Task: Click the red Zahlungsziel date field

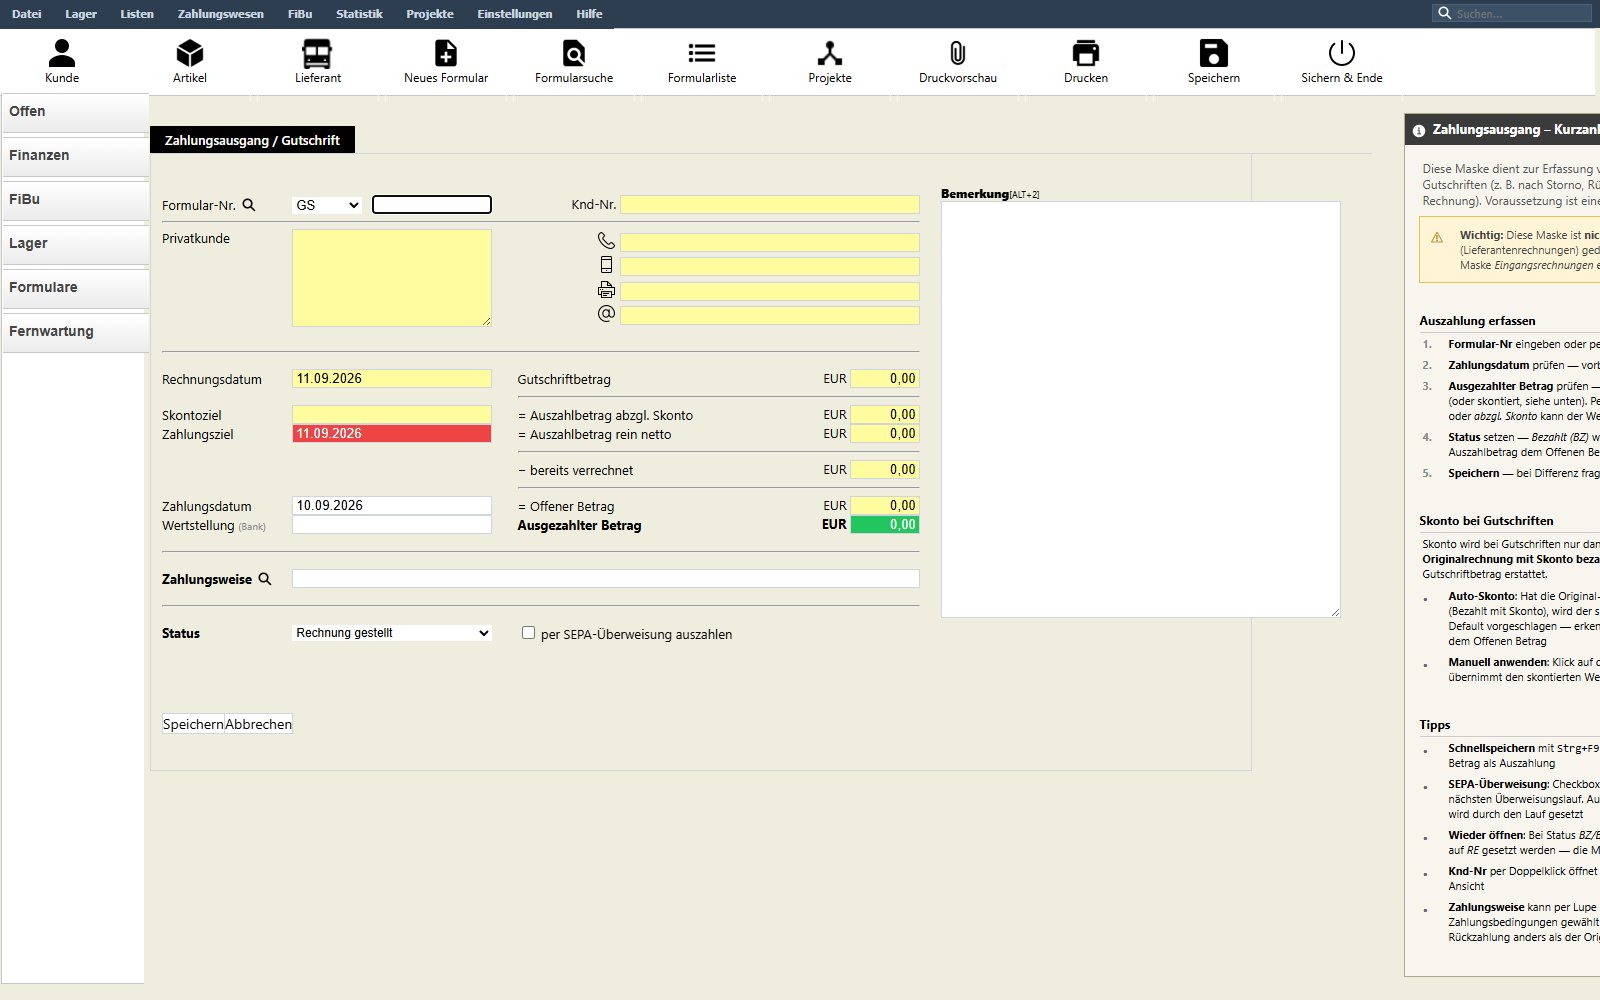Action: click(392, 434)
